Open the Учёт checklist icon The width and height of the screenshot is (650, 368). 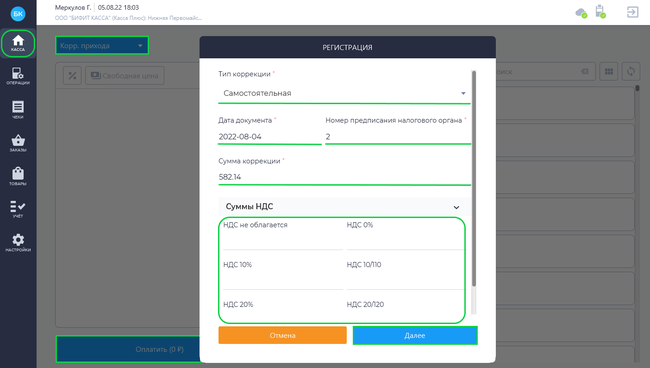[x=18, y=209]
